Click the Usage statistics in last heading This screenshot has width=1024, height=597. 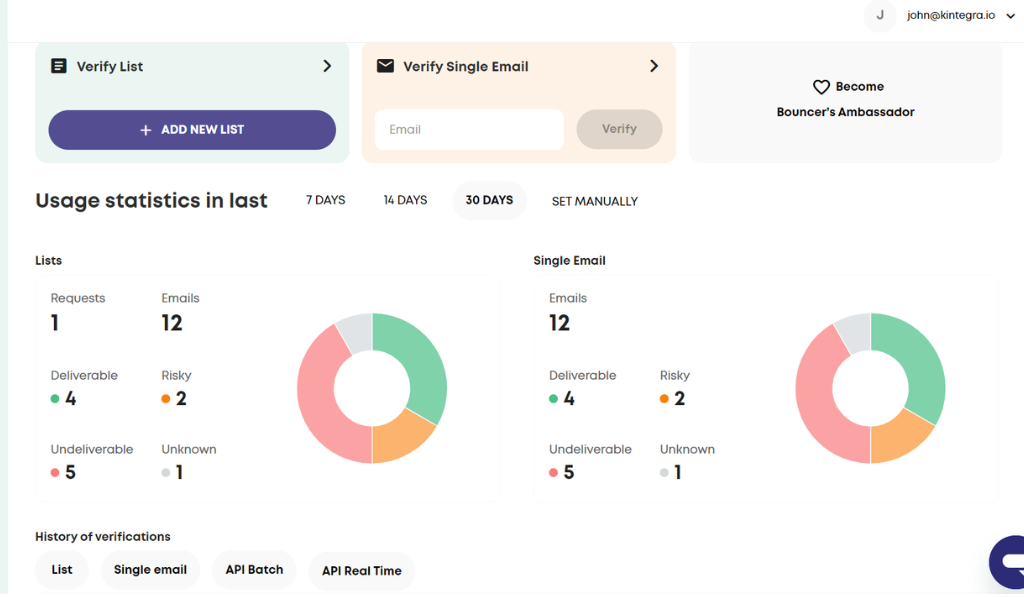point(152,201)
